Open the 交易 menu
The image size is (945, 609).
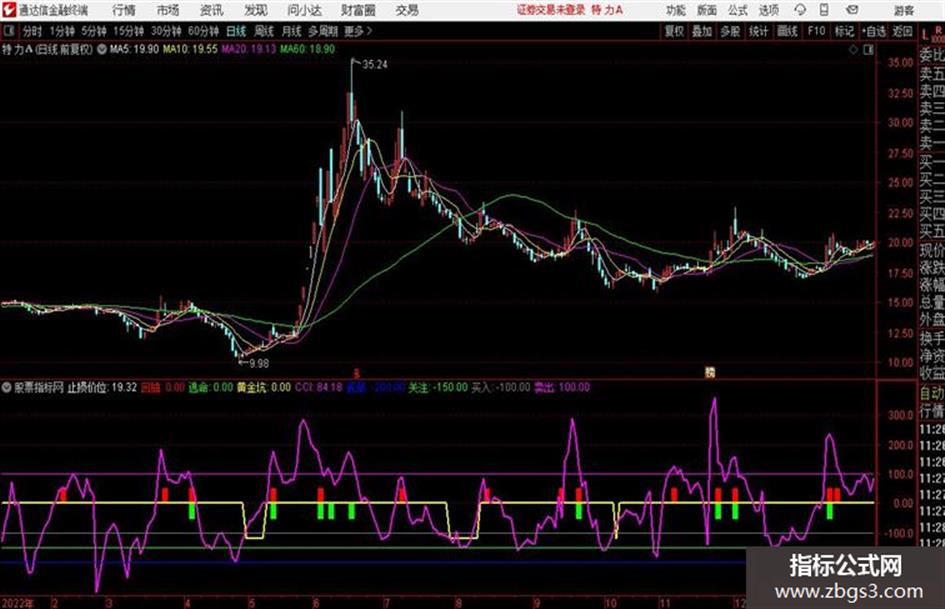point(407,10)
